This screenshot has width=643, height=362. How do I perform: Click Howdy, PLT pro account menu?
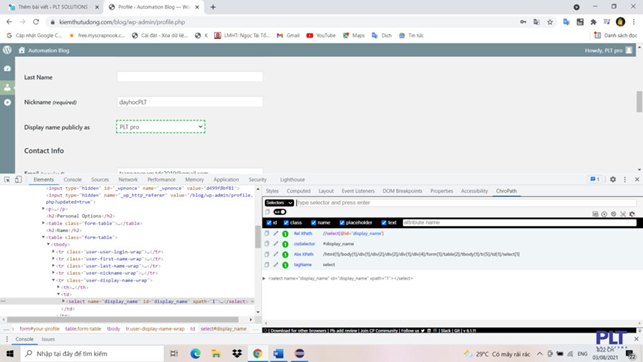[x=609, y=50]
